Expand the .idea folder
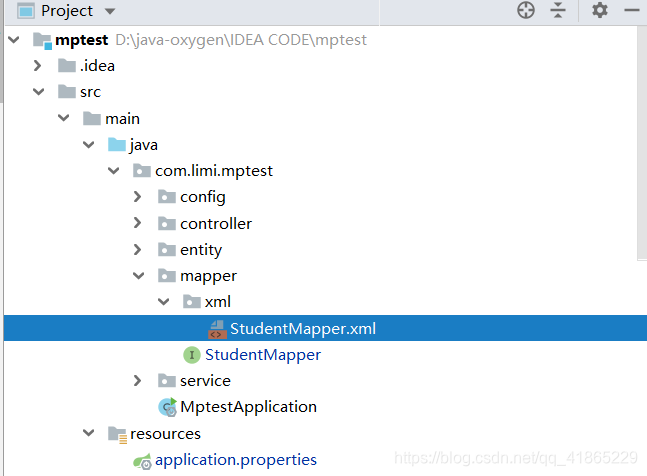This screenshot has width=647, height=476. point(38,66)
